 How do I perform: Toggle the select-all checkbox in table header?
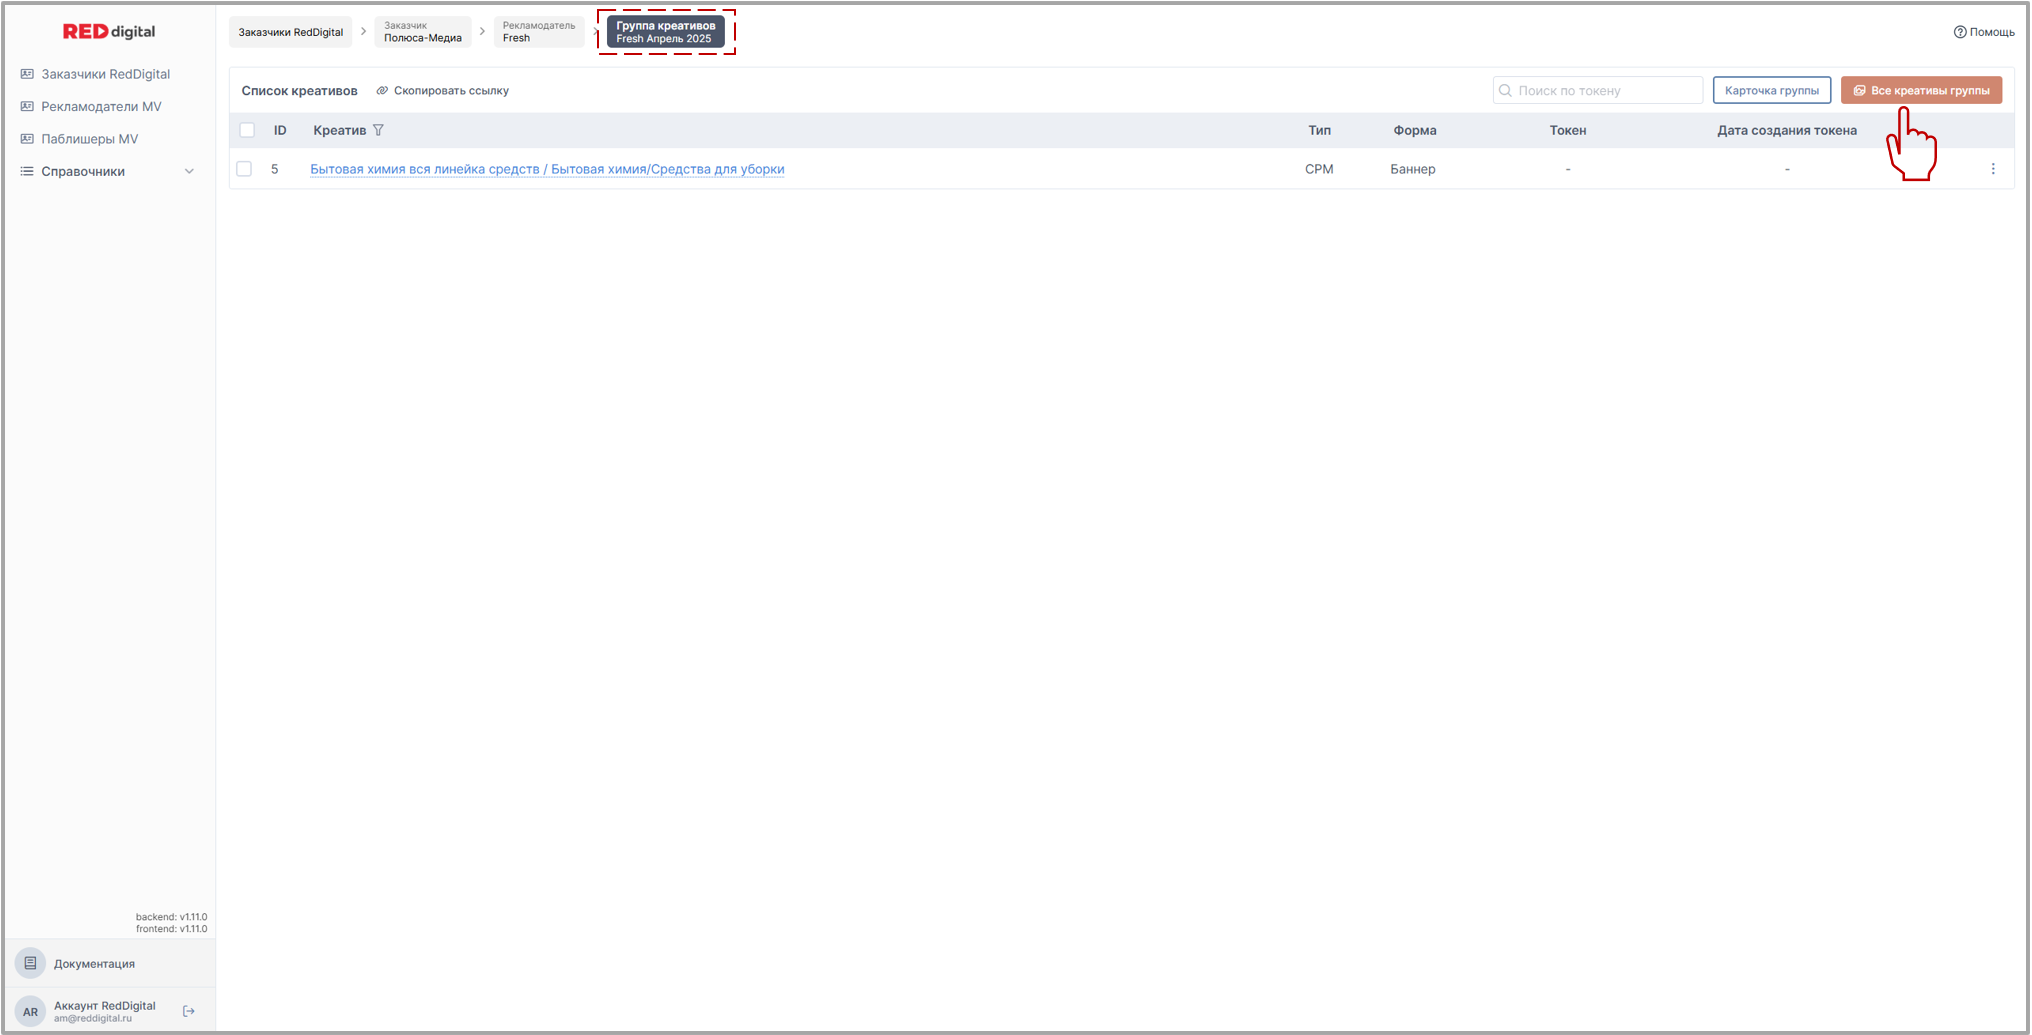coord(247,130)
